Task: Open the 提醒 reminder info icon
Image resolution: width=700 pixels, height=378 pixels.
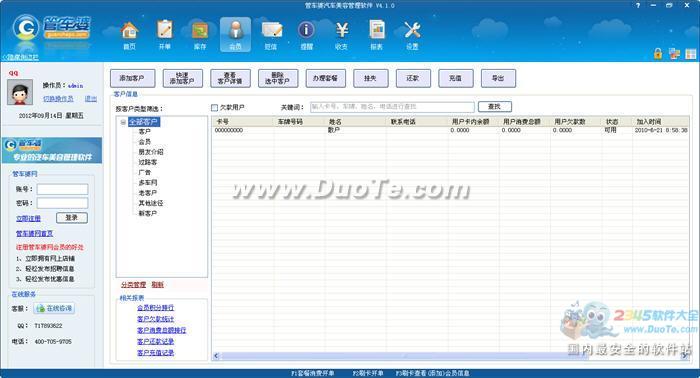Action: 306,30
